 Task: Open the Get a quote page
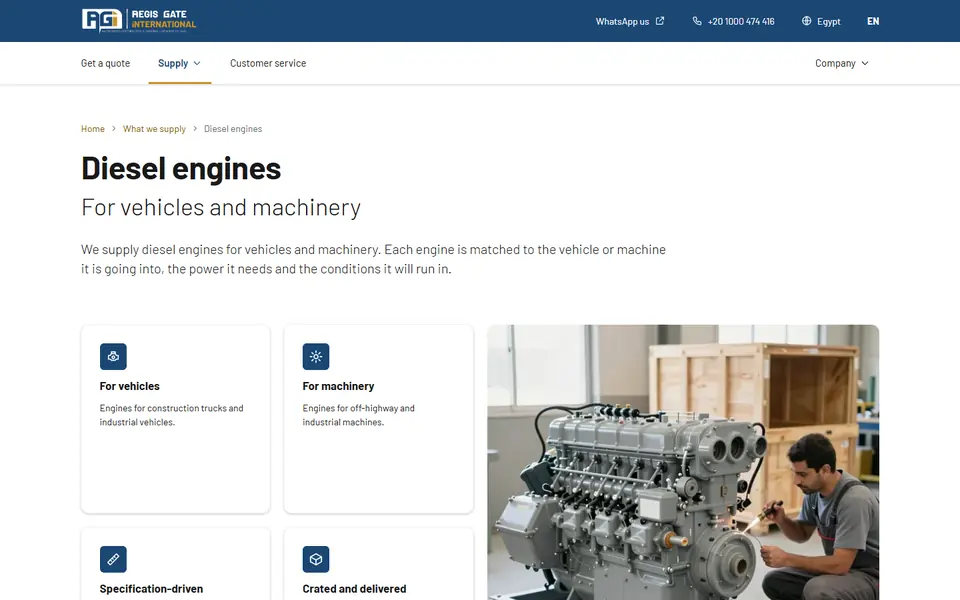(105, 63)
